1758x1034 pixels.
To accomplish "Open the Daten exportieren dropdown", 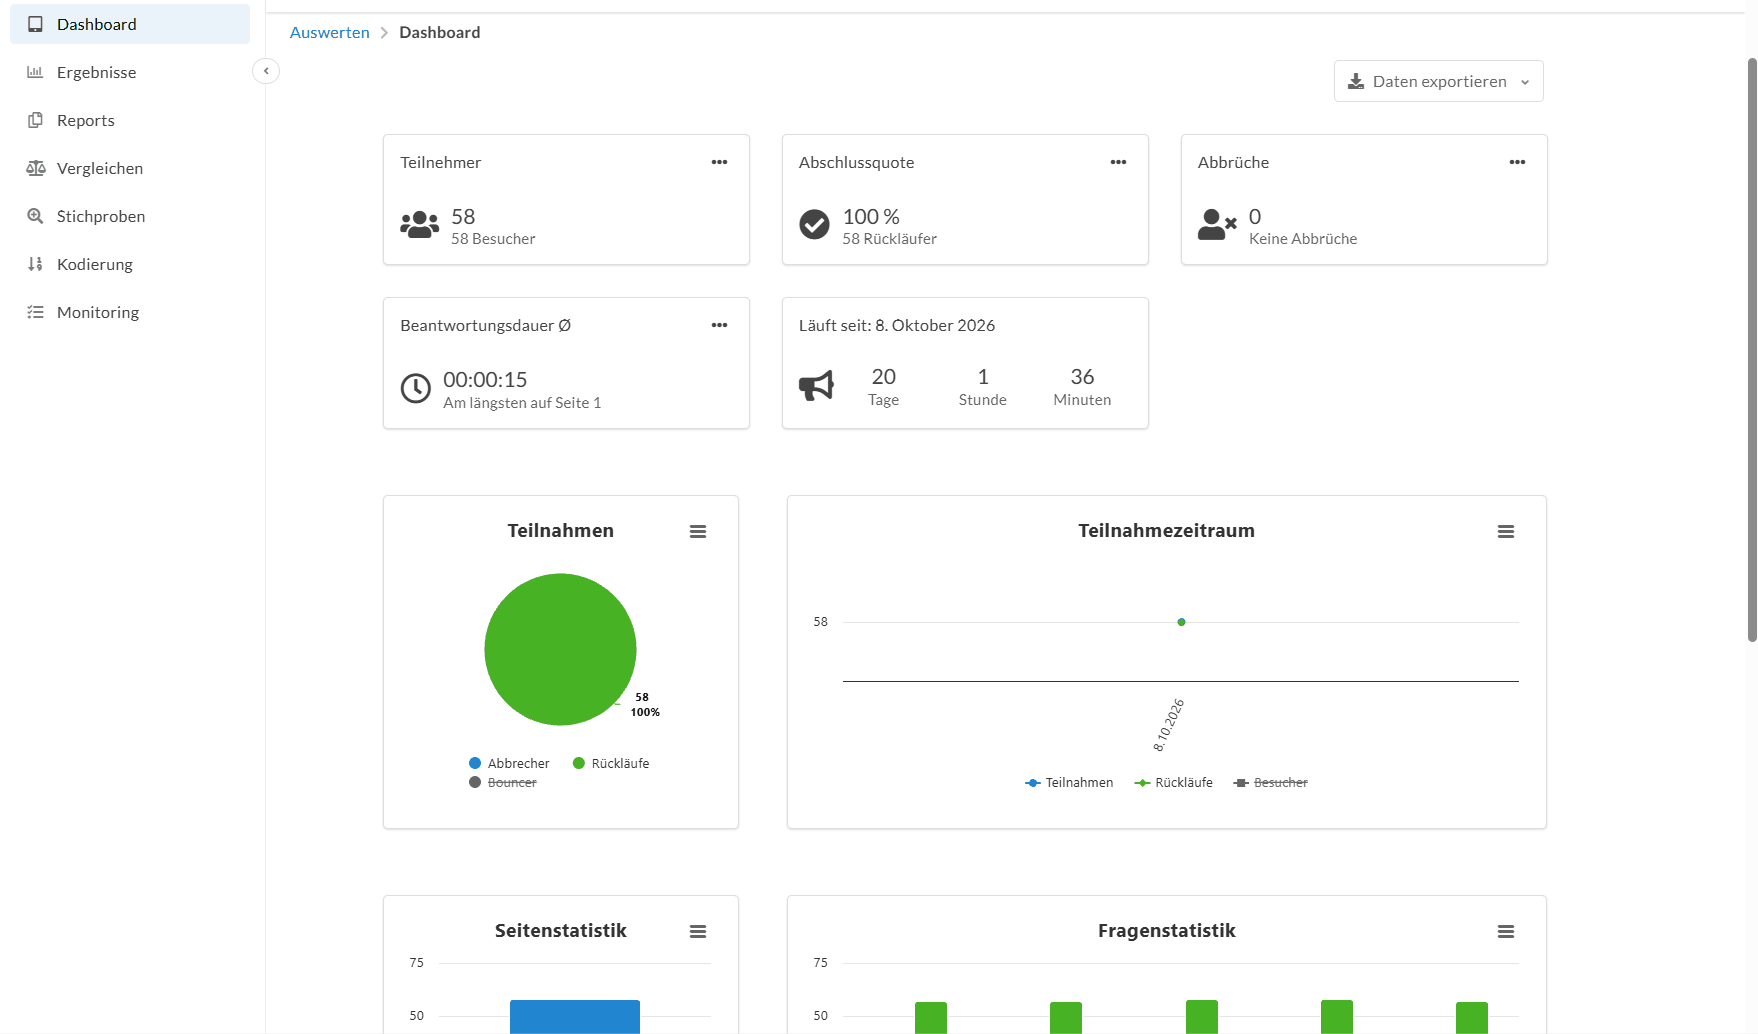I will (1438, 81).
